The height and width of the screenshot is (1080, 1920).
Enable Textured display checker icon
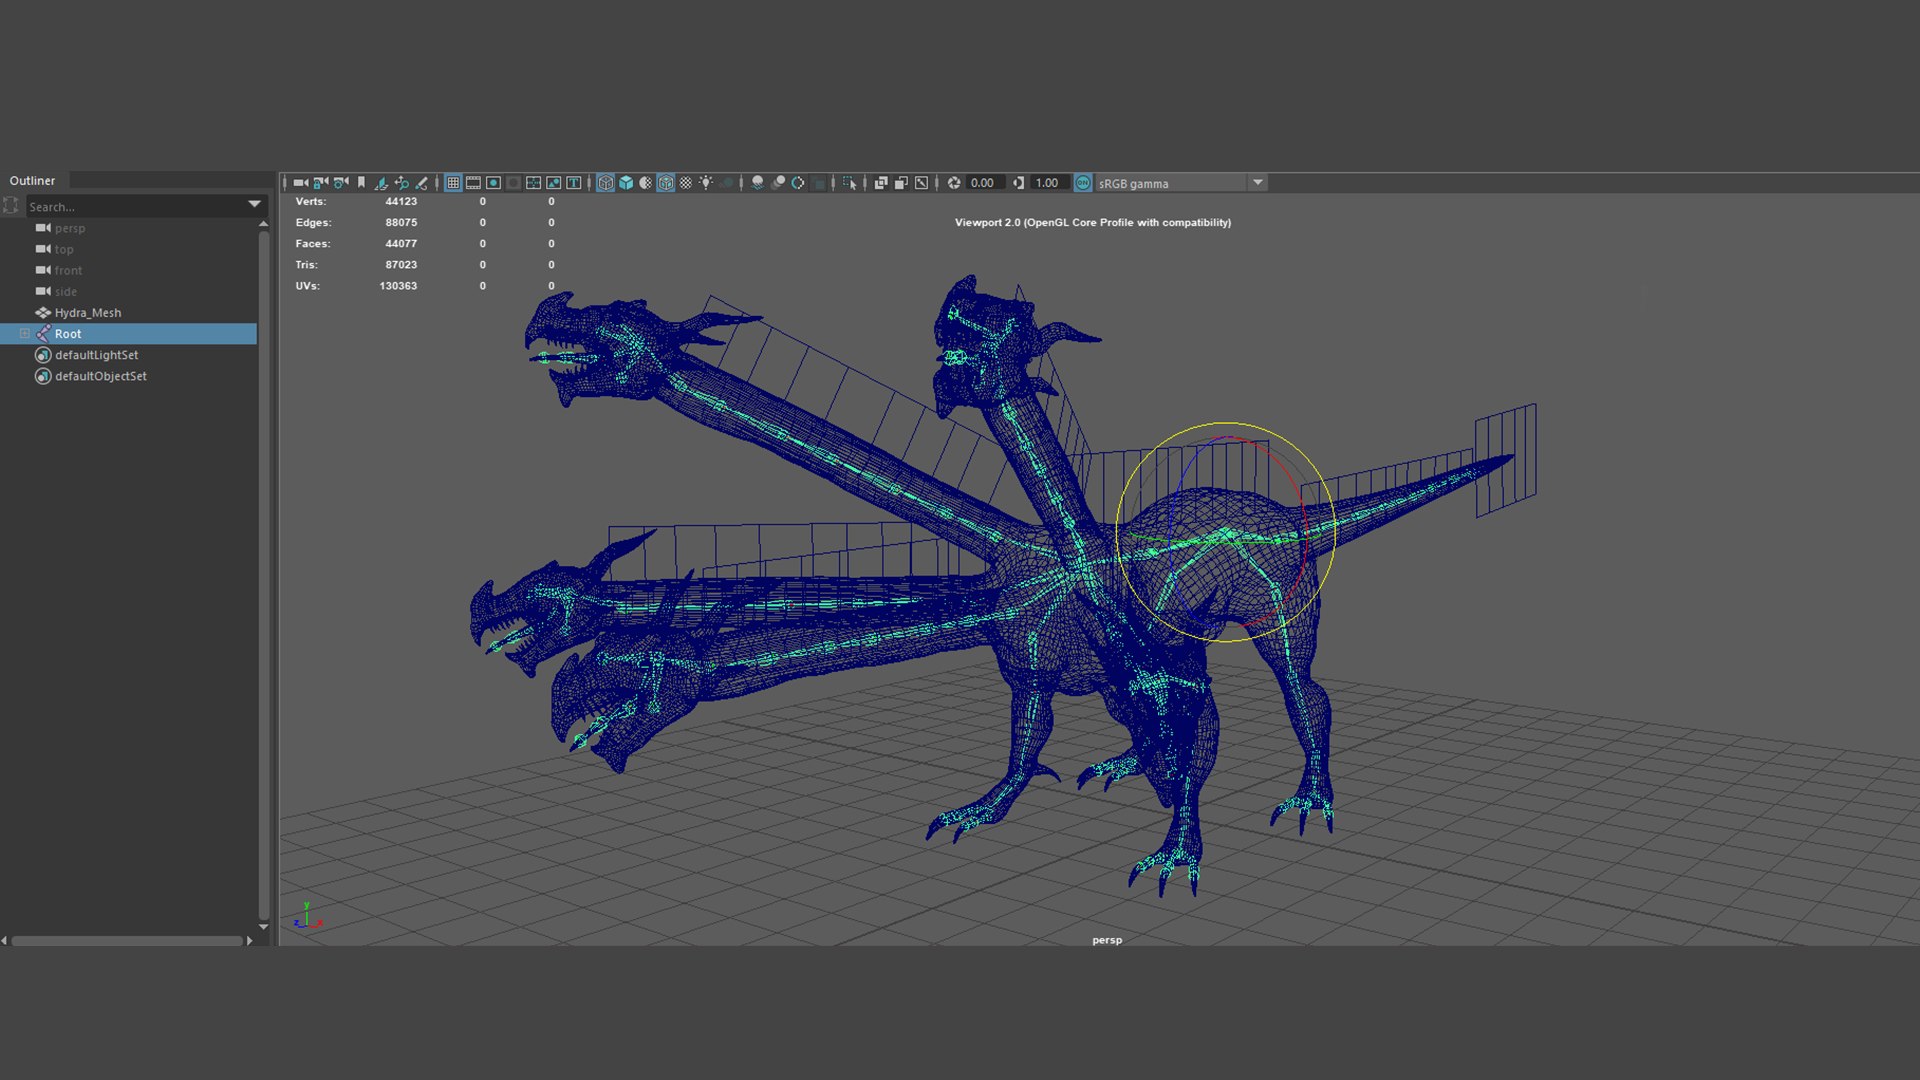tap(685, 183)
